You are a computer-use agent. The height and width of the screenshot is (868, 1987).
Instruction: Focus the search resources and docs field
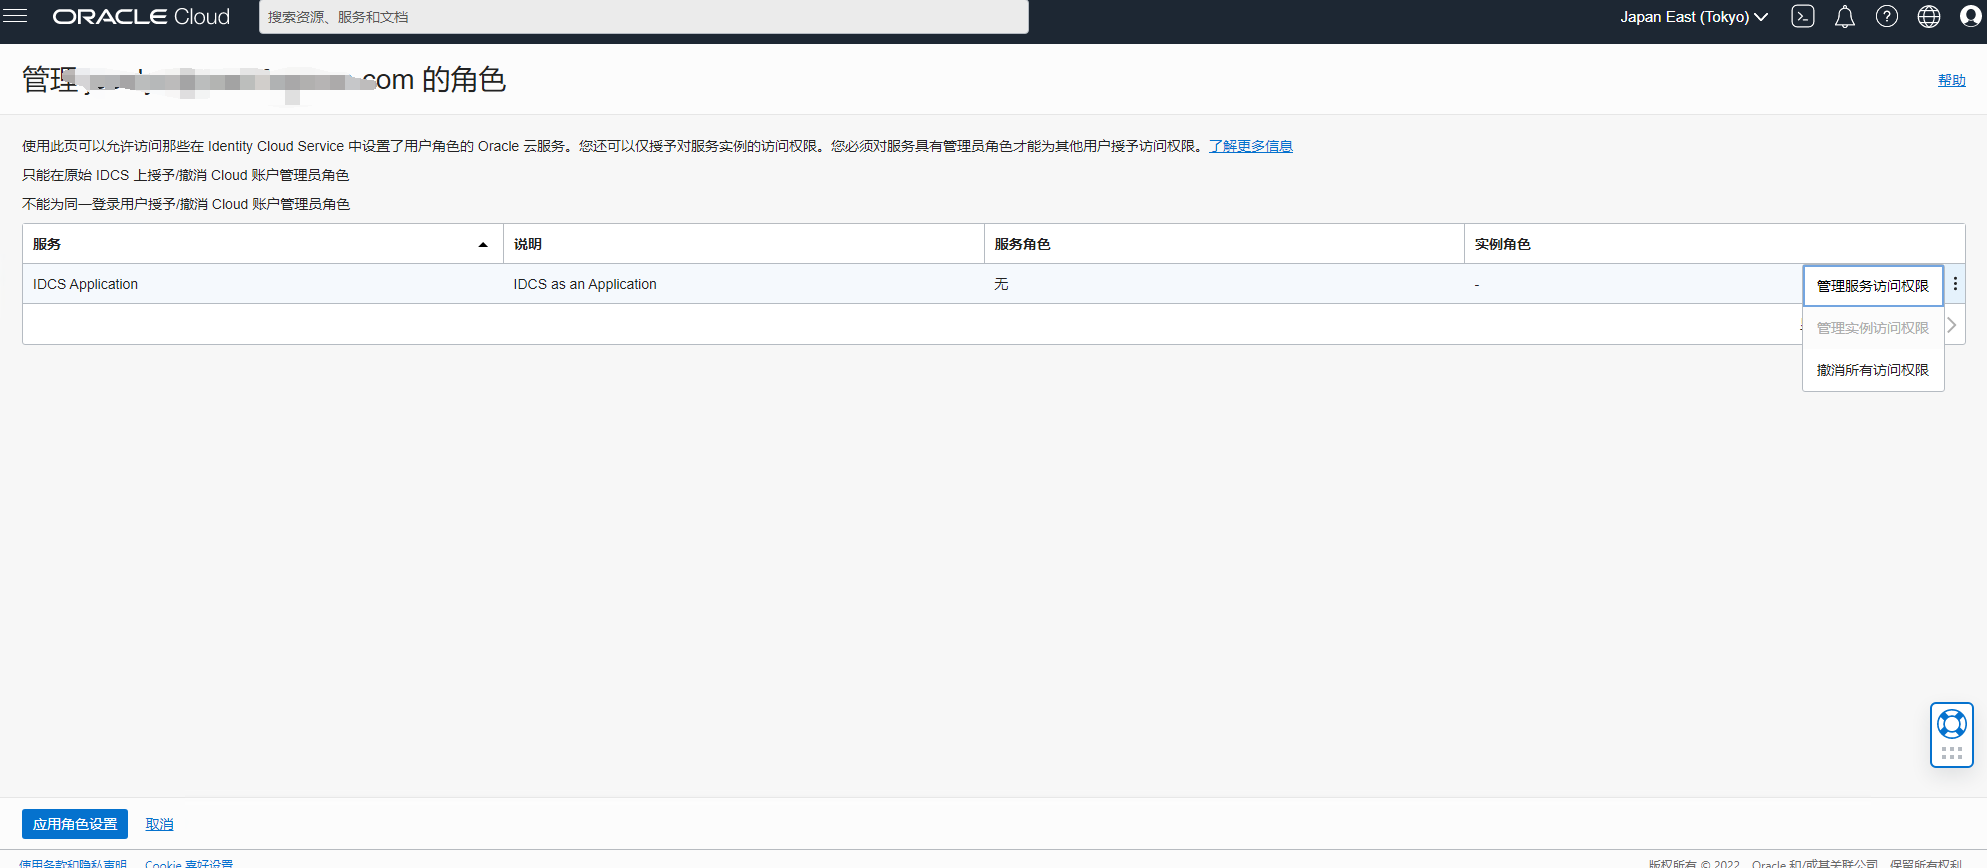644,17
